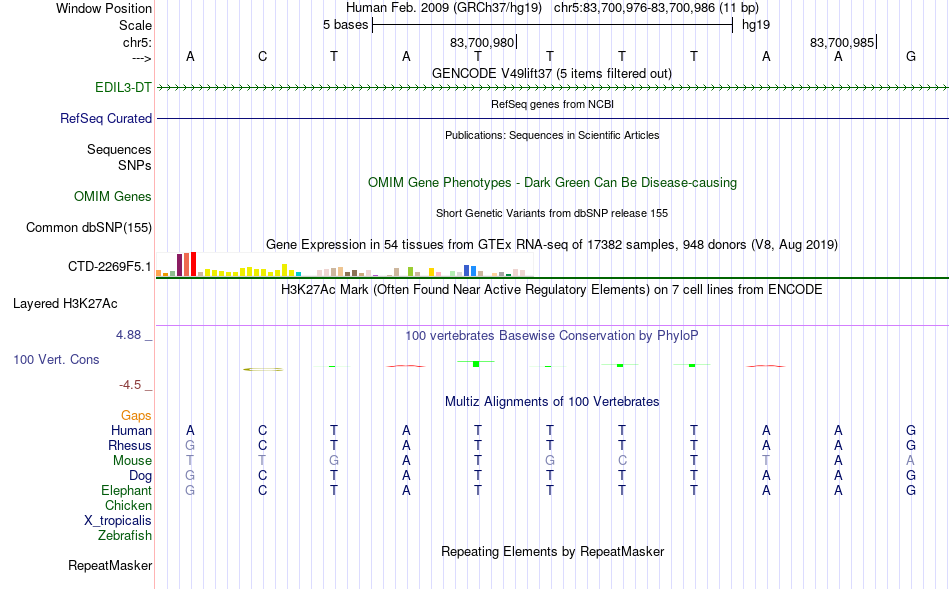Click the Zebrafish species label

[125, 536]
